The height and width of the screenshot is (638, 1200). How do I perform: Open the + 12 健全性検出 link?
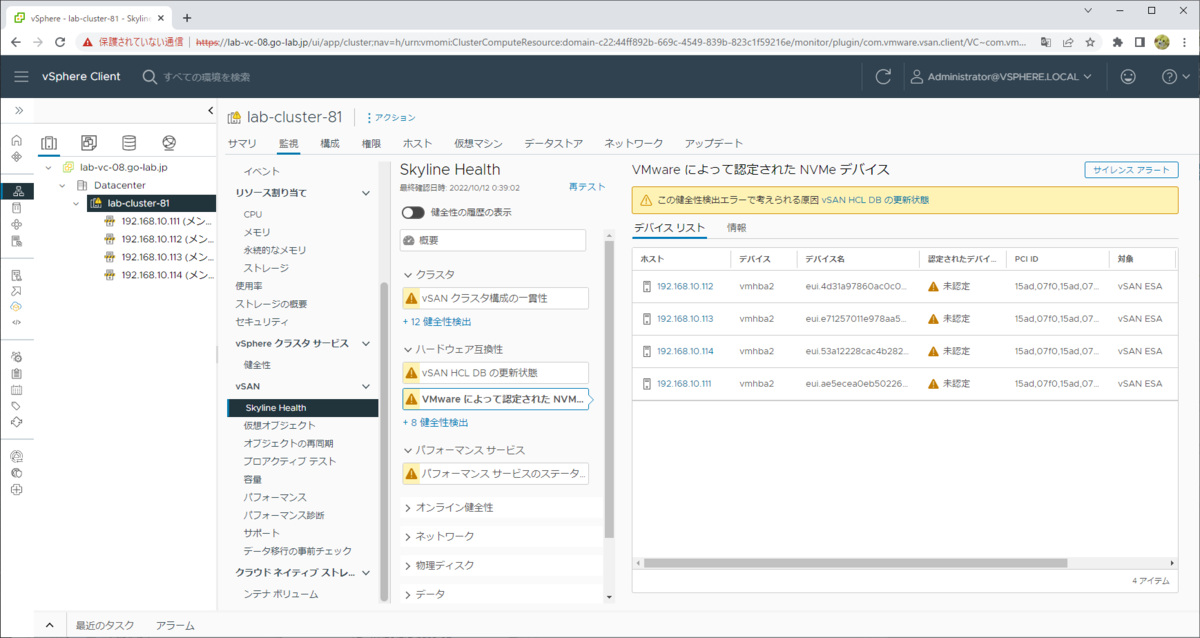click(436, 322)
